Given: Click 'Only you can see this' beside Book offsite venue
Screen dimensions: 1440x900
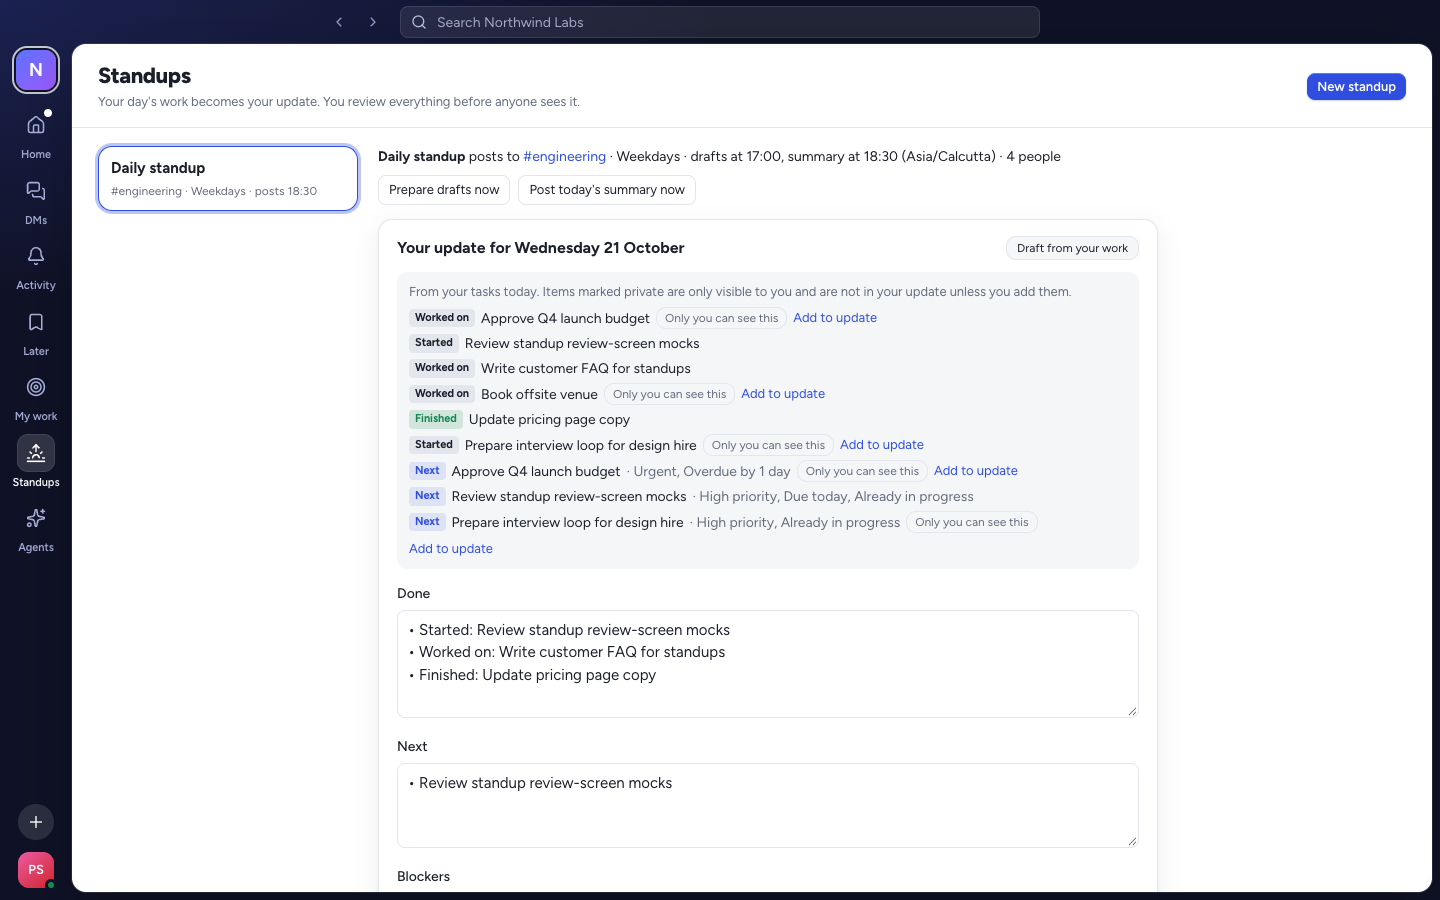Looking at the screenshot, I should pyautogui.click(x=669, y=394).
